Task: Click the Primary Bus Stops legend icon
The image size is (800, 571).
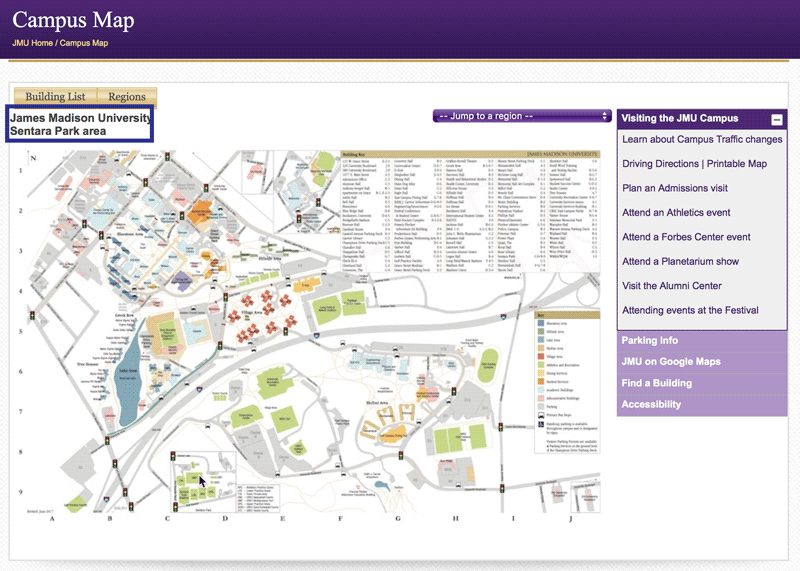Action: [541, 415]
